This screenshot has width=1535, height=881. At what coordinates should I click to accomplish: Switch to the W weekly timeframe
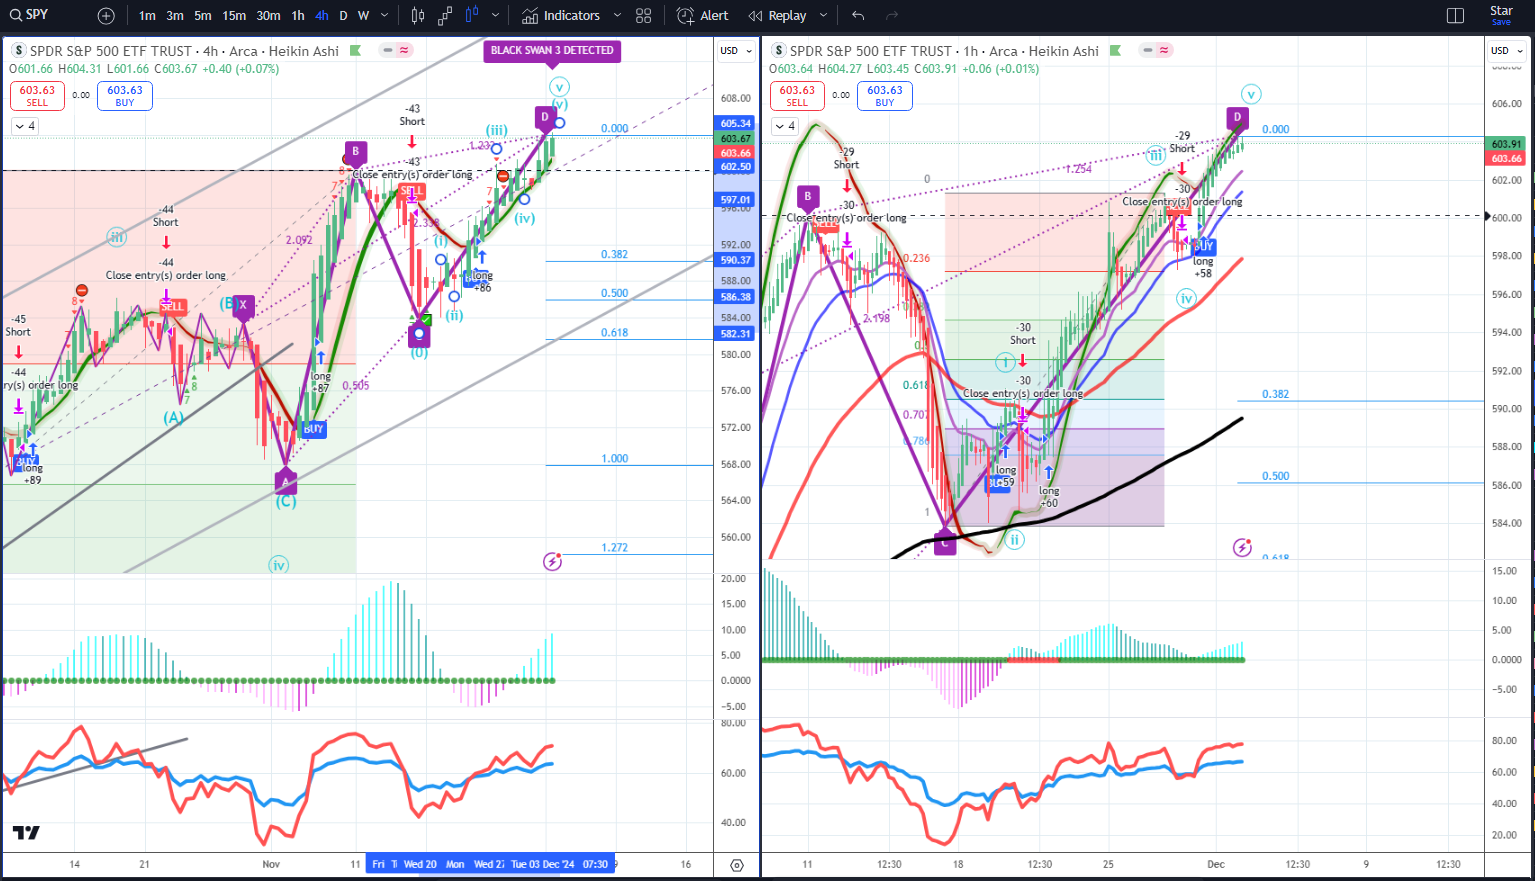(363, 16)
